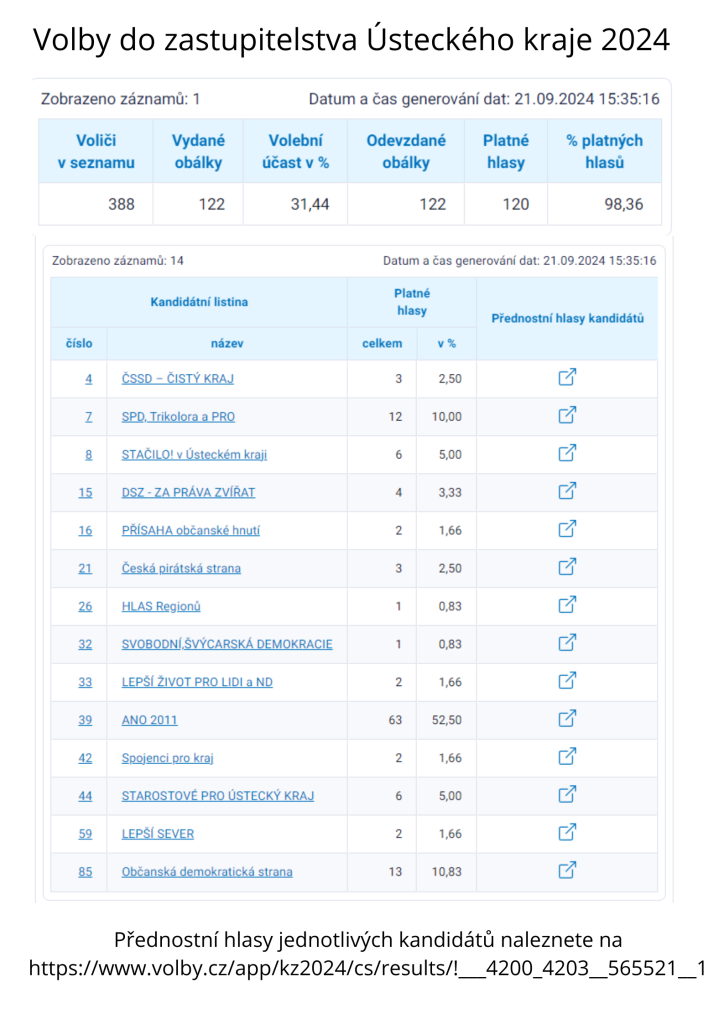
Task: Click list number 44 link
Action: coord(86,795)
